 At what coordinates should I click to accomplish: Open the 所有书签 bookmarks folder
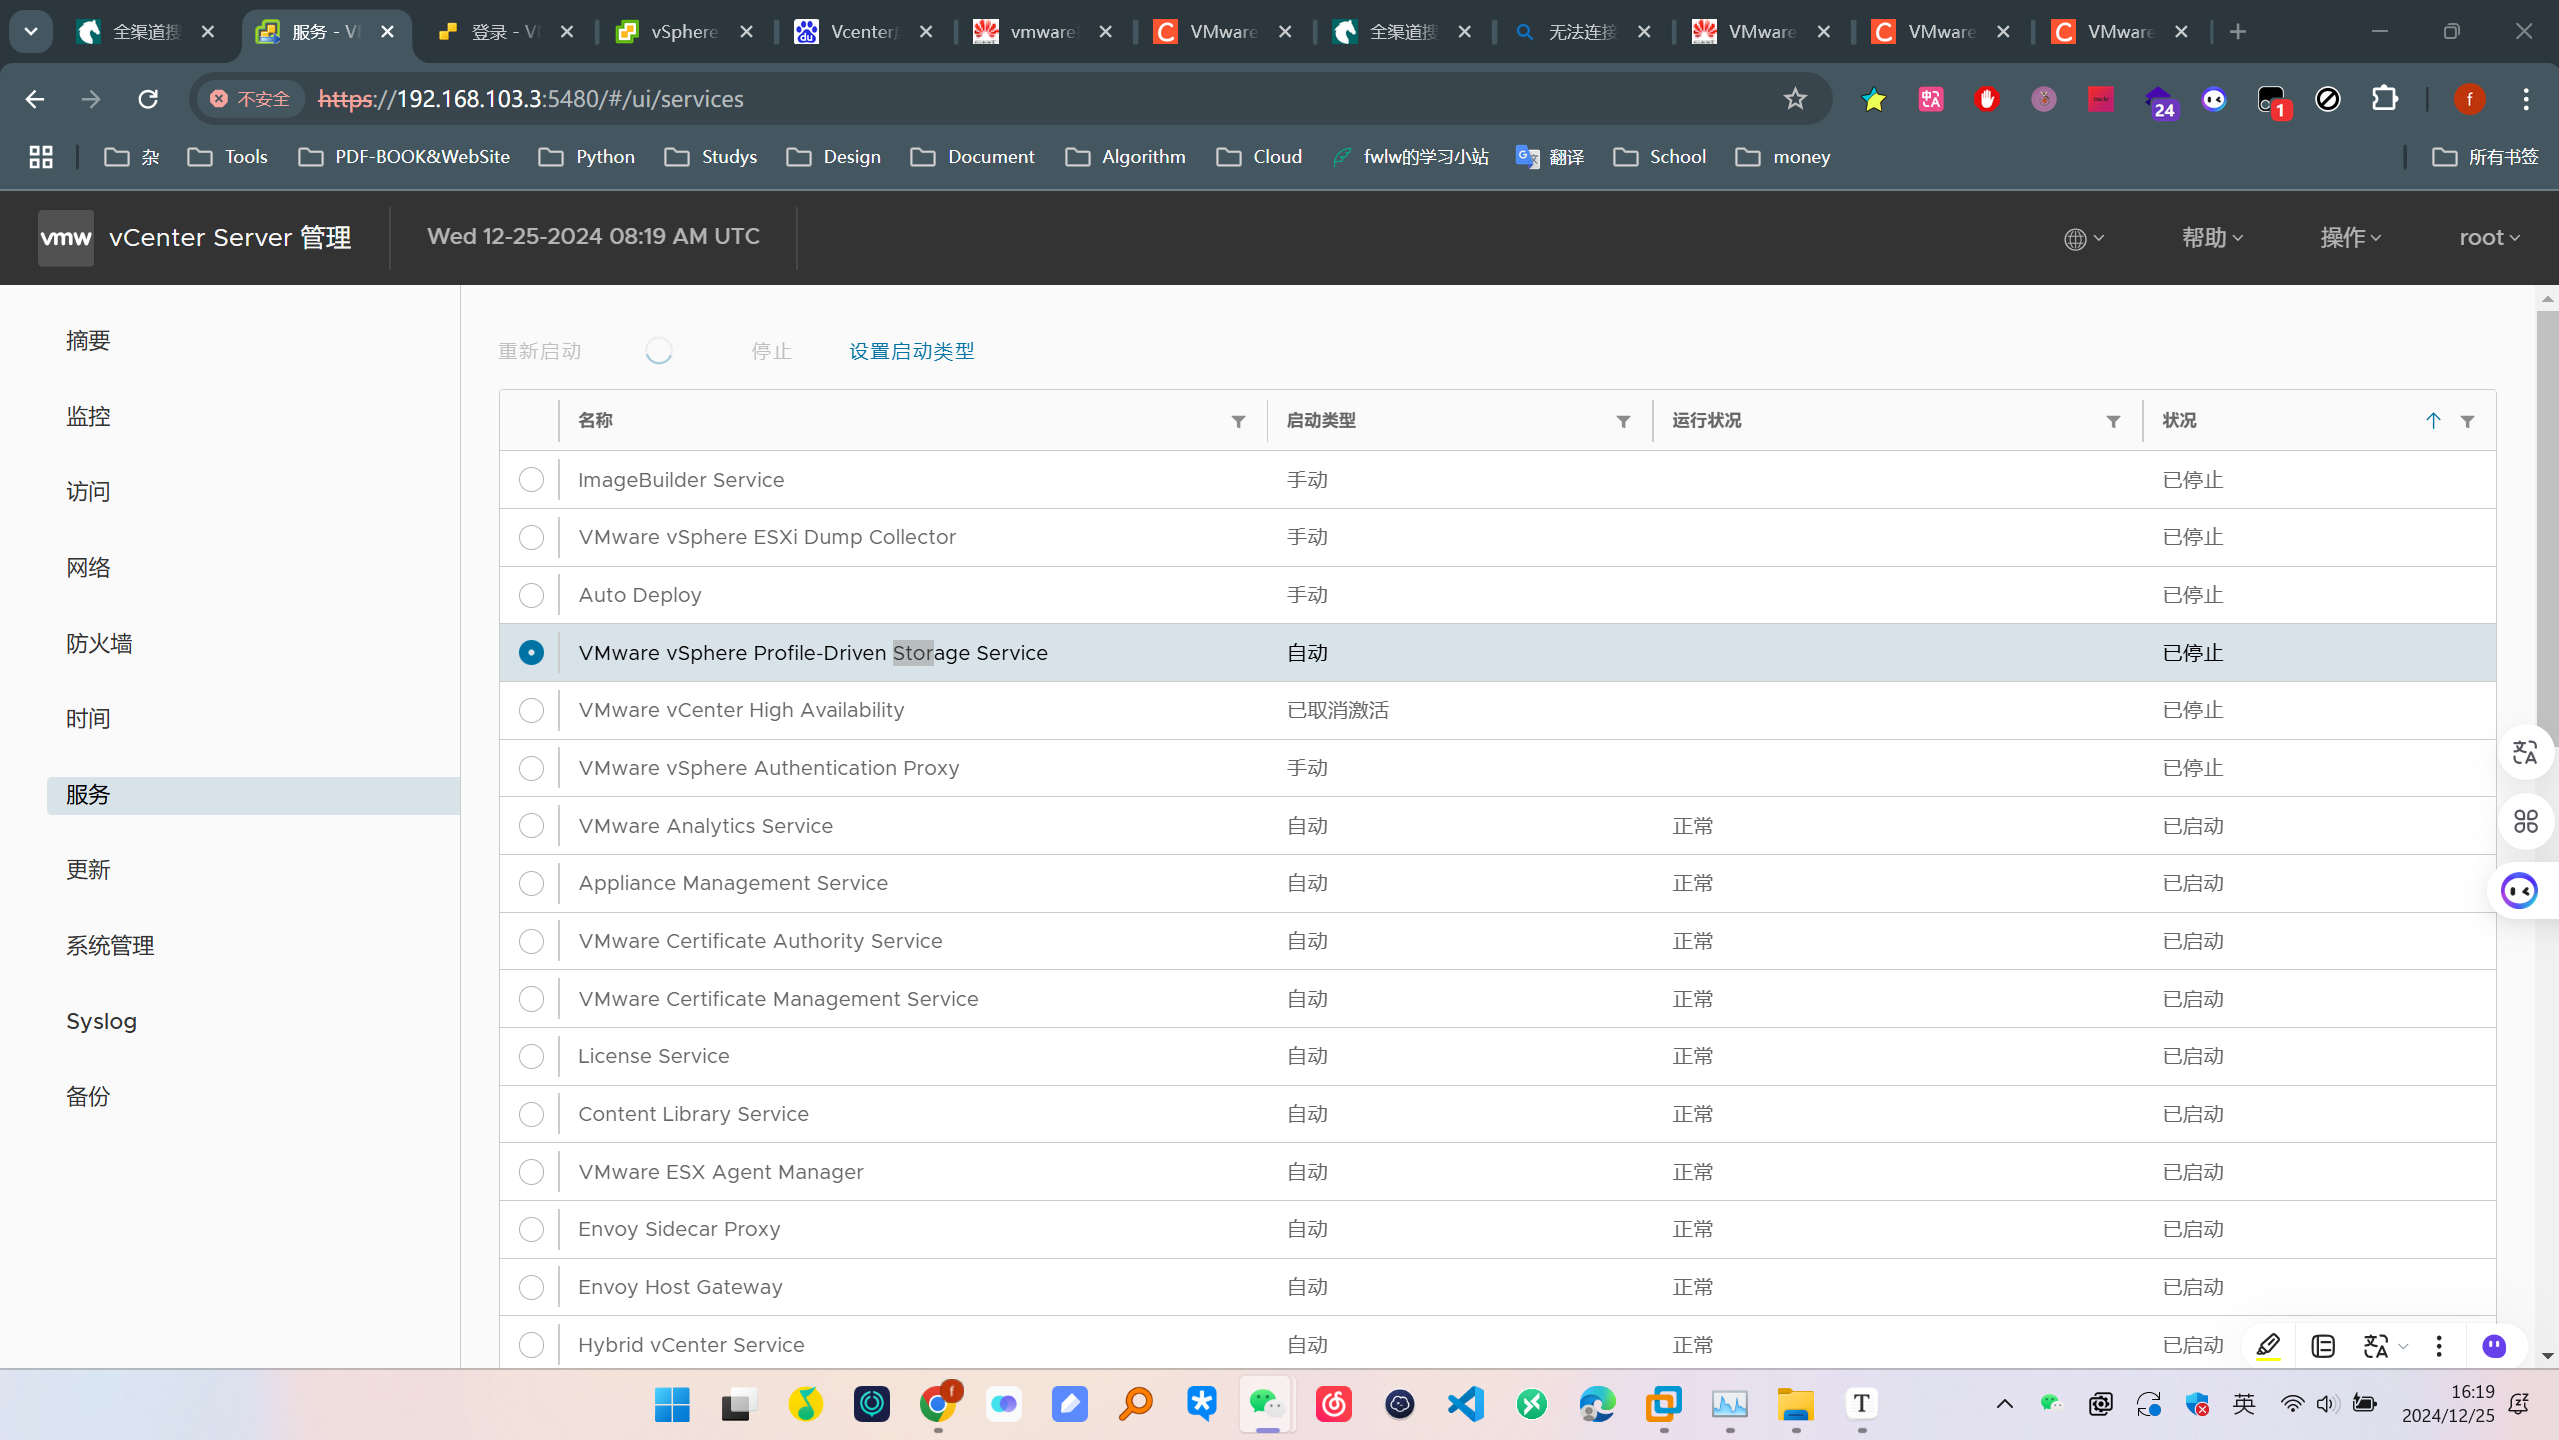point(2485,157)
